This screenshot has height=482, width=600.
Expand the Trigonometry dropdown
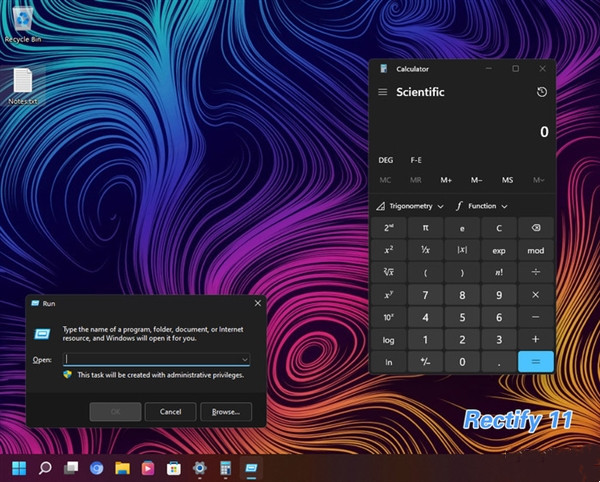click(410, 206)
